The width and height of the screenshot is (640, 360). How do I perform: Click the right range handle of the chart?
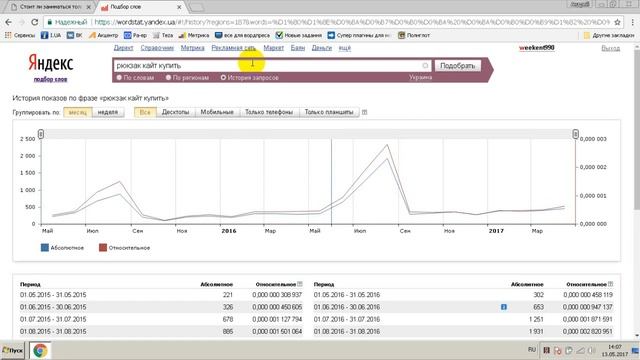(575, 134)
